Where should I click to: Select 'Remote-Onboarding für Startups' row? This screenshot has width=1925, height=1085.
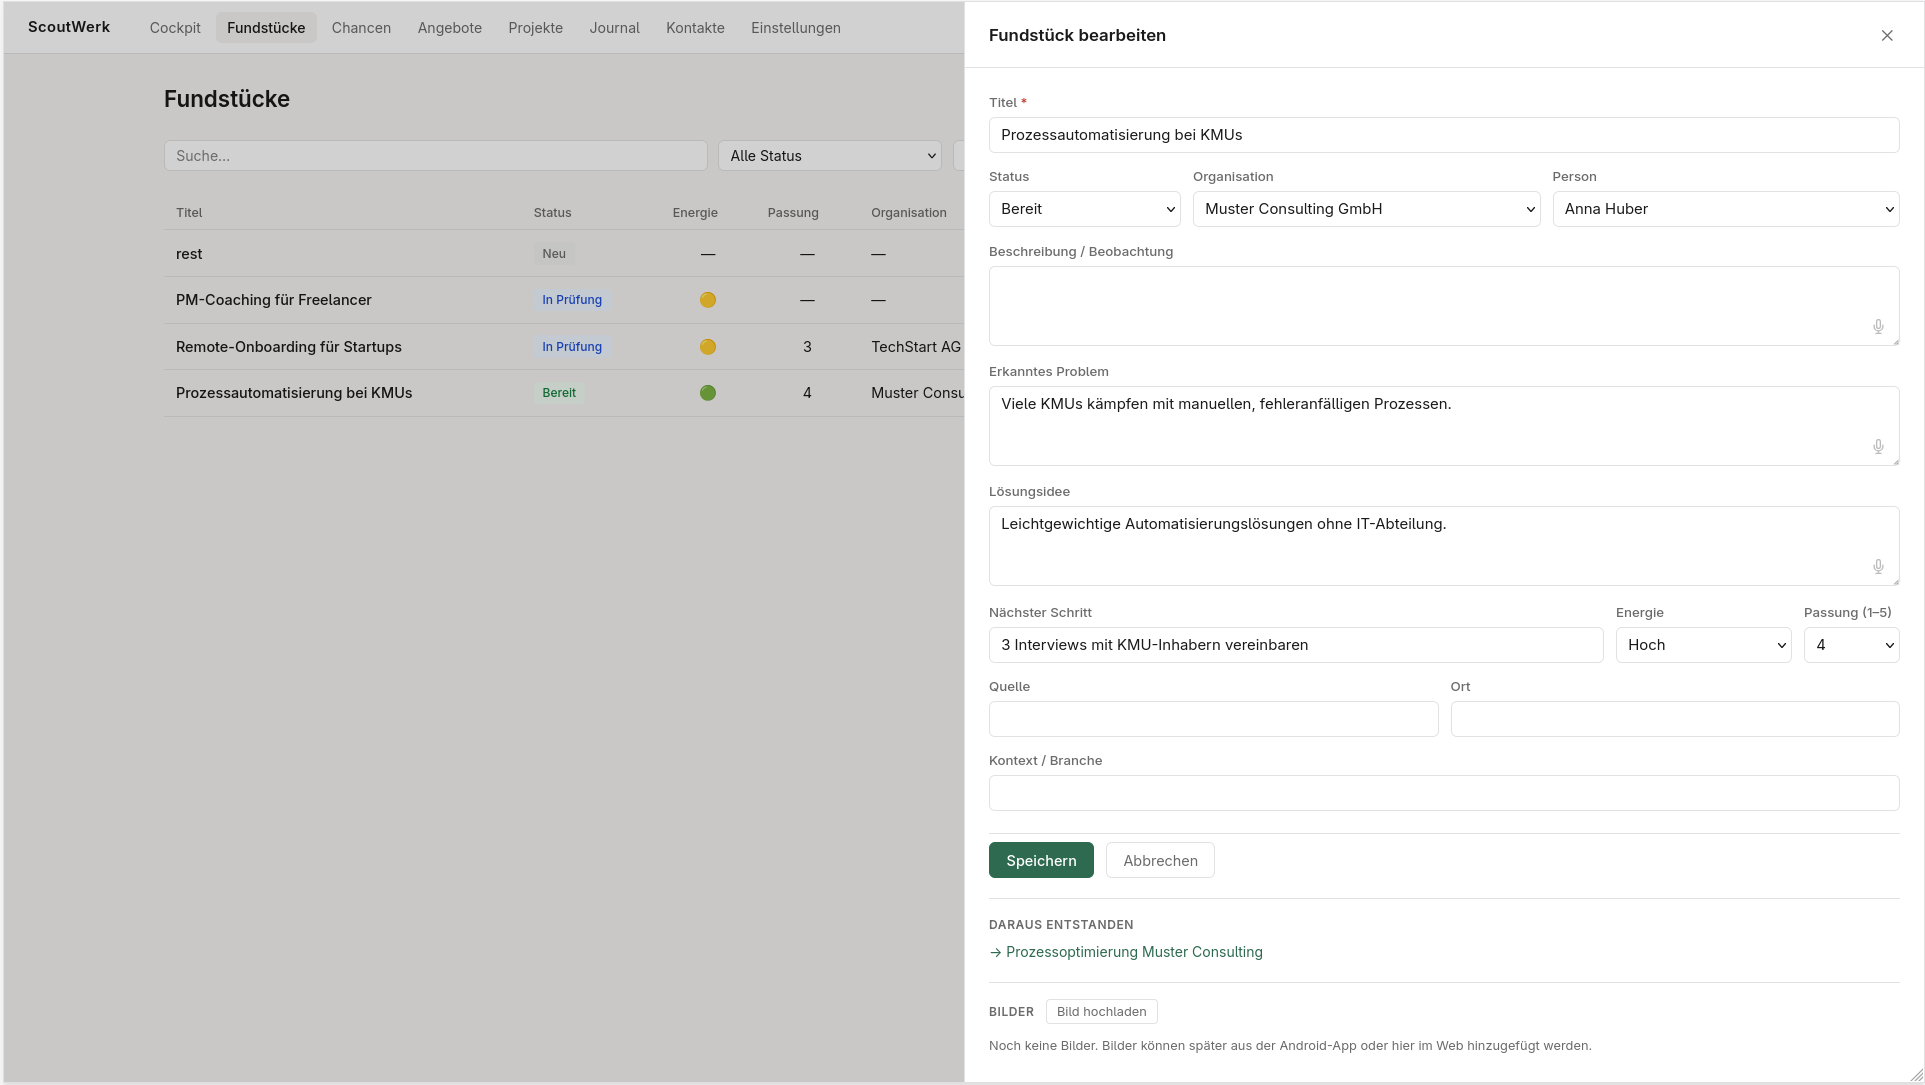click(x=564, y=347)
